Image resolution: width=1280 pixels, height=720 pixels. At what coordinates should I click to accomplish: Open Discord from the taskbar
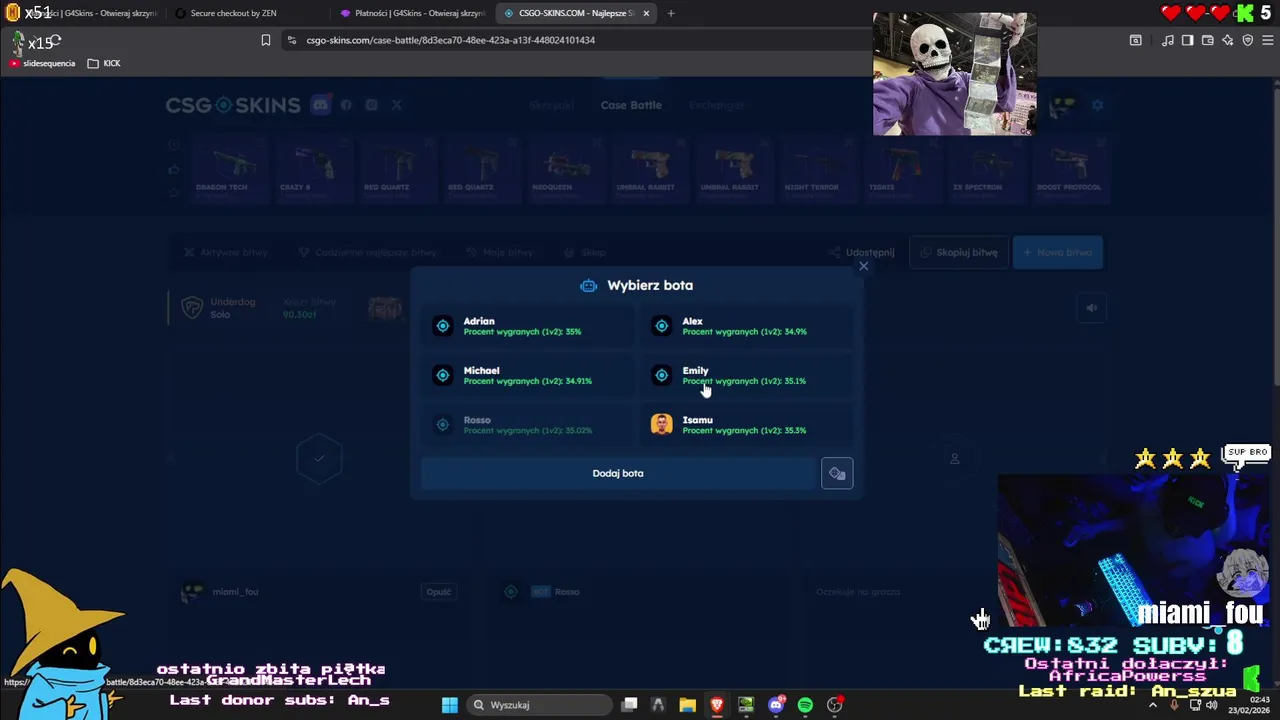776,705
